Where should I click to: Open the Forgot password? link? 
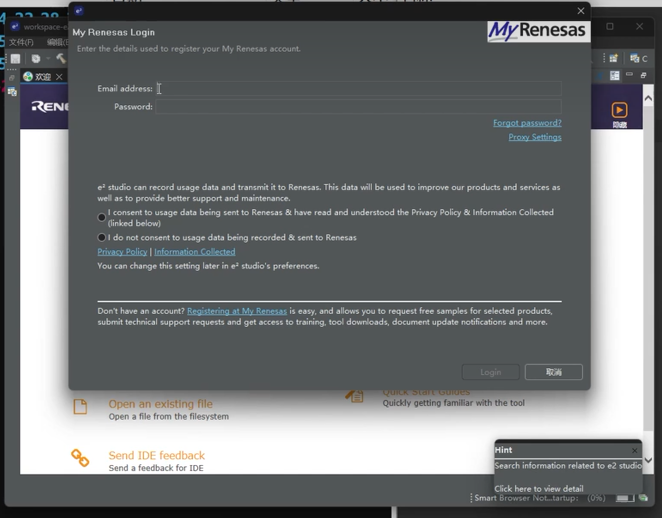click(527, 123)
